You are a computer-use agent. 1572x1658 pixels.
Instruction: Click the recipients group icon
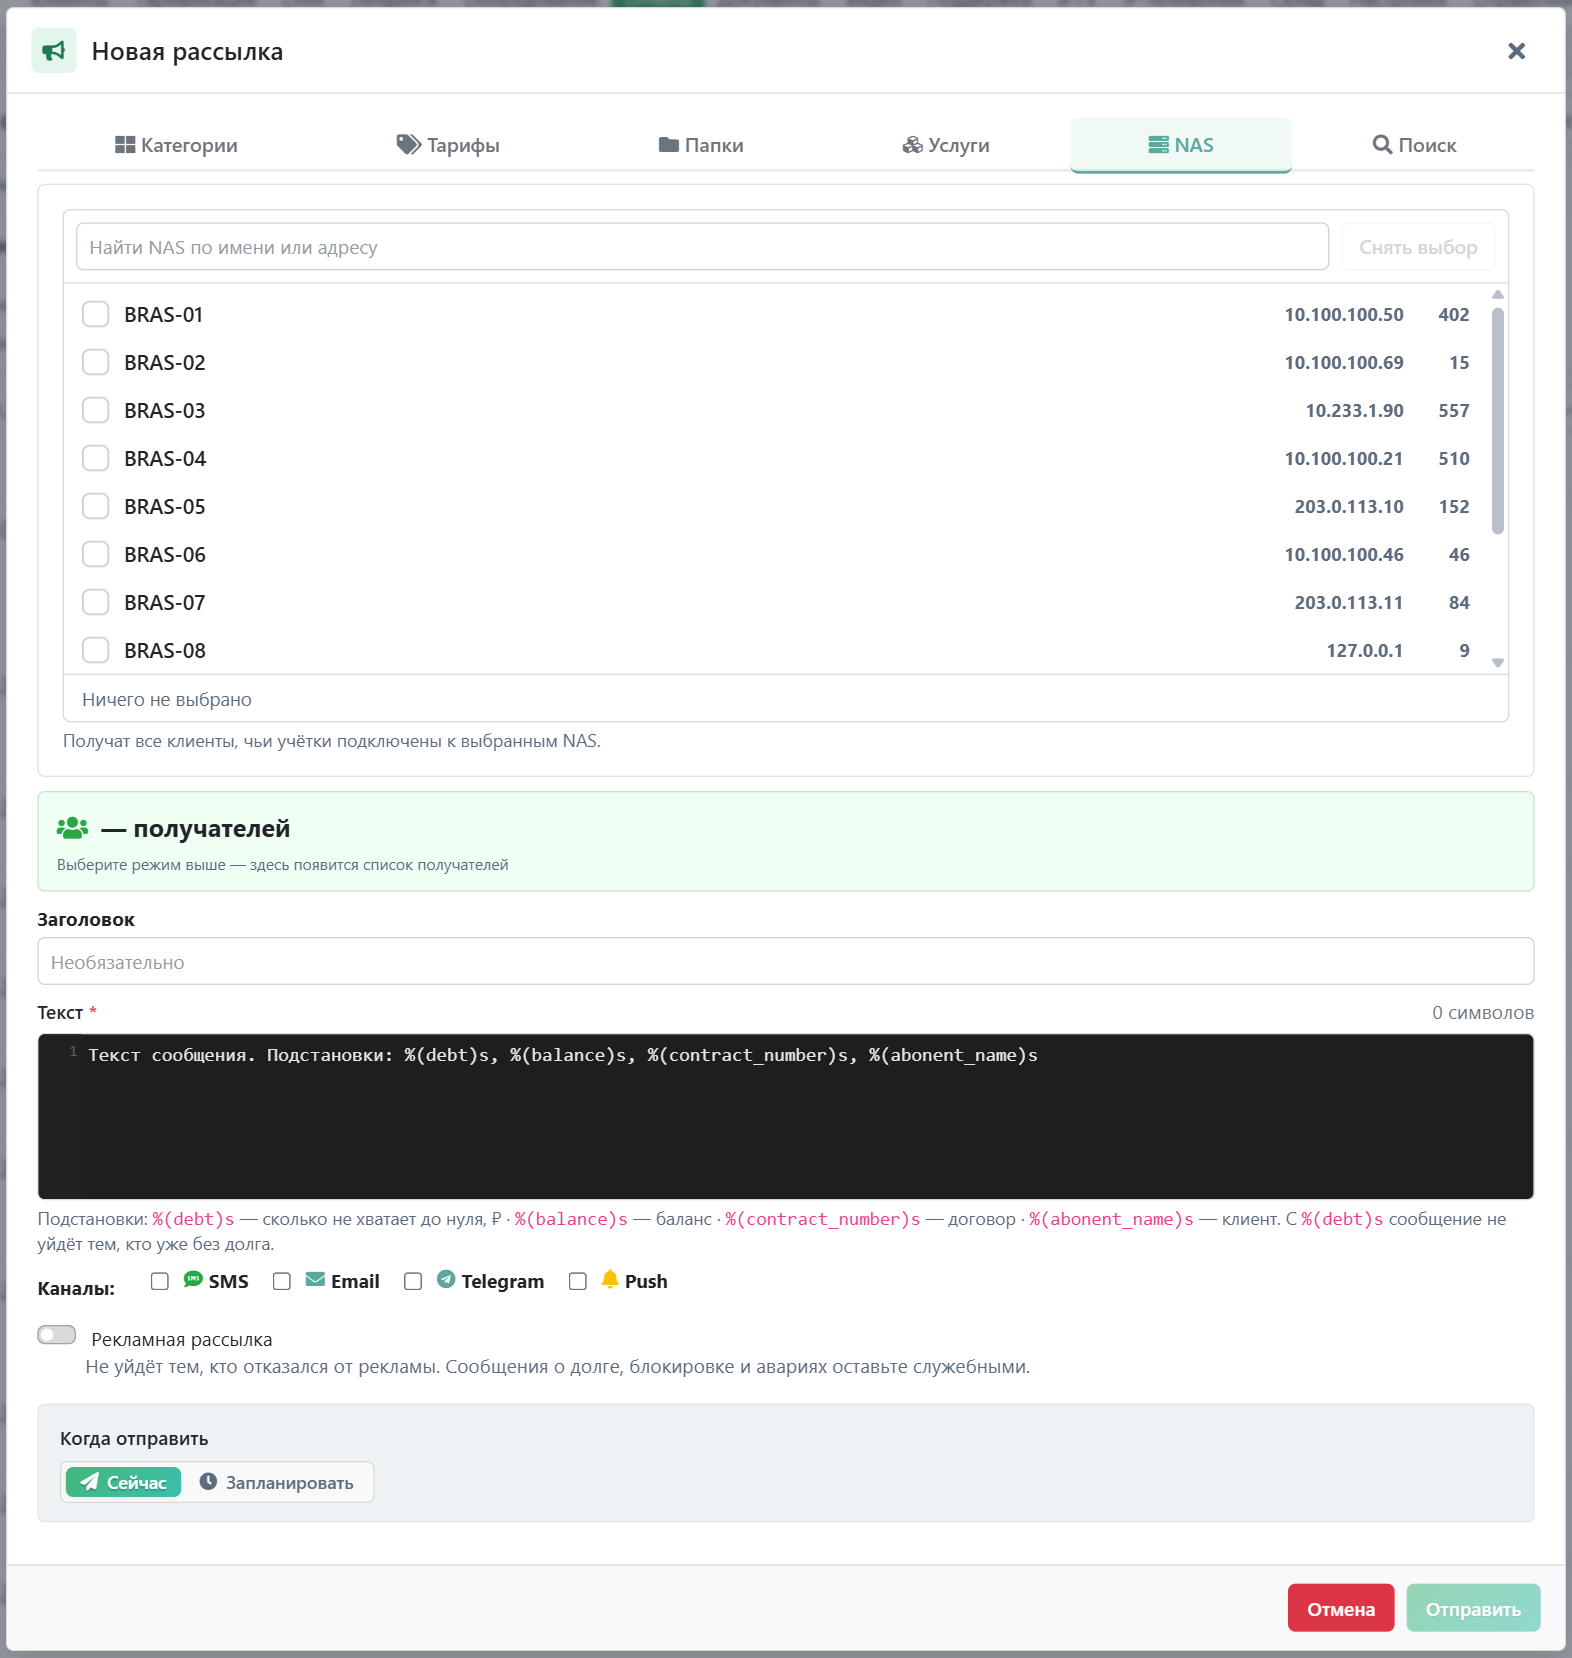point(73,828)
